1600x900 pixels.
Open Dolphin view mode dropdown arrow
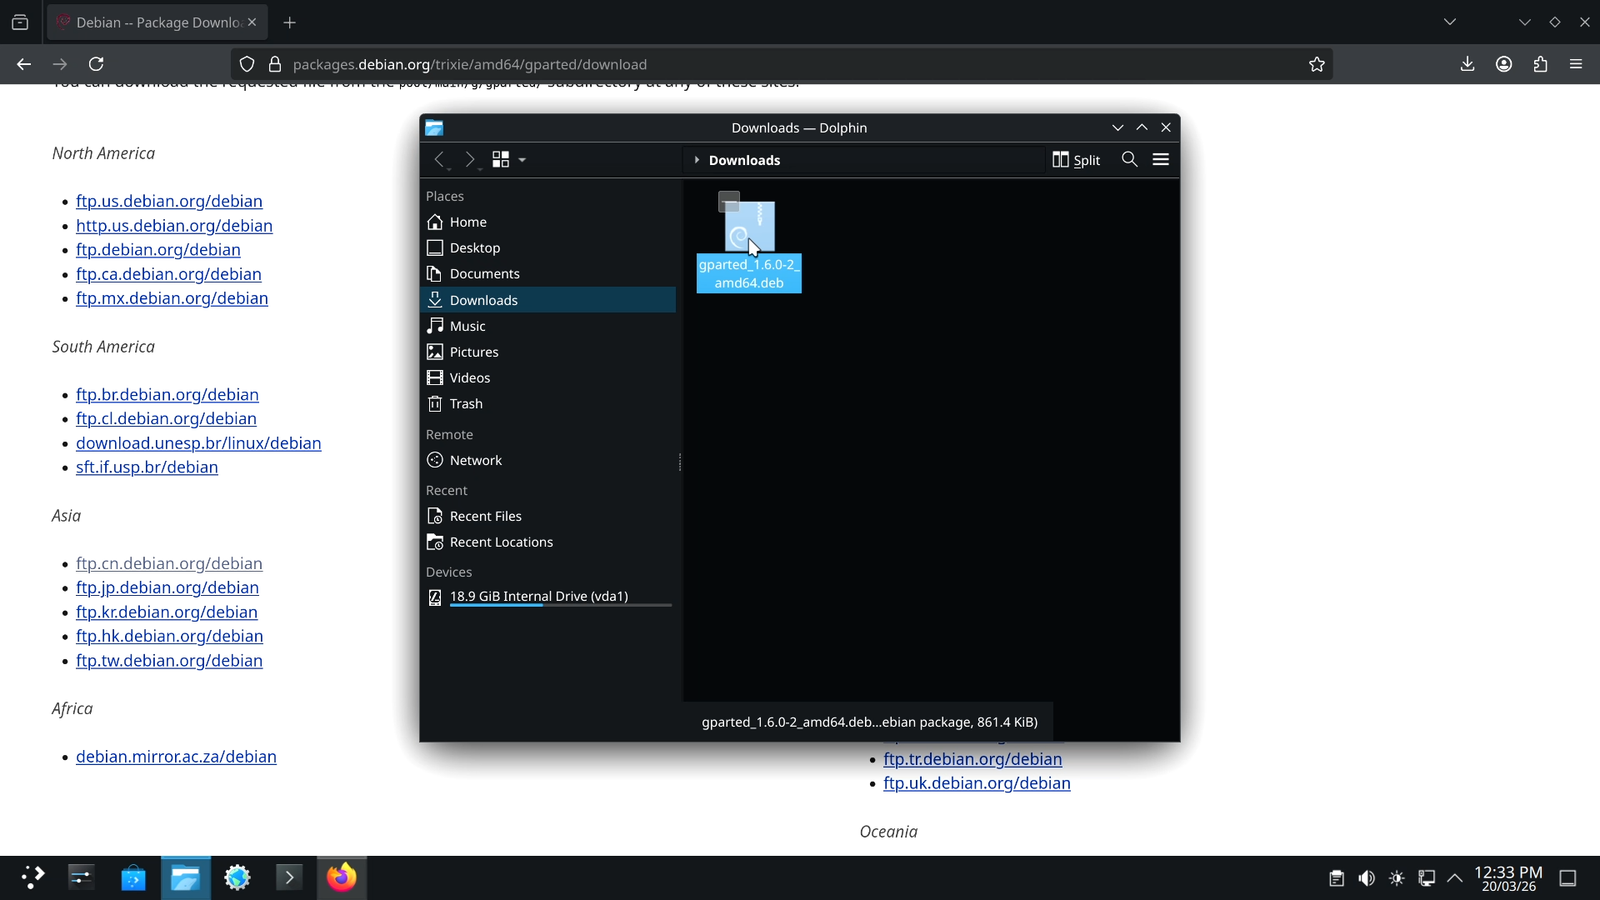pos(522,160)
